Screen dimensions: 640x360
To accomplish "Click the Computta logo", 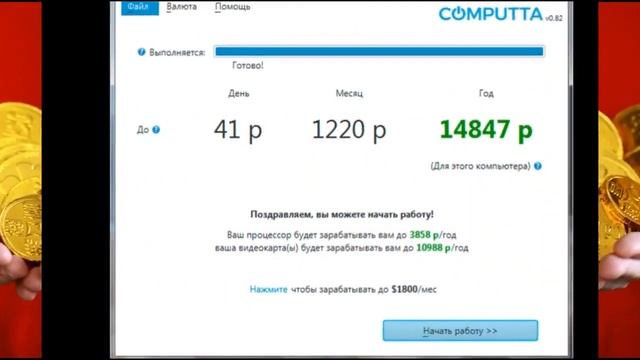I will [x=491, y=14].
